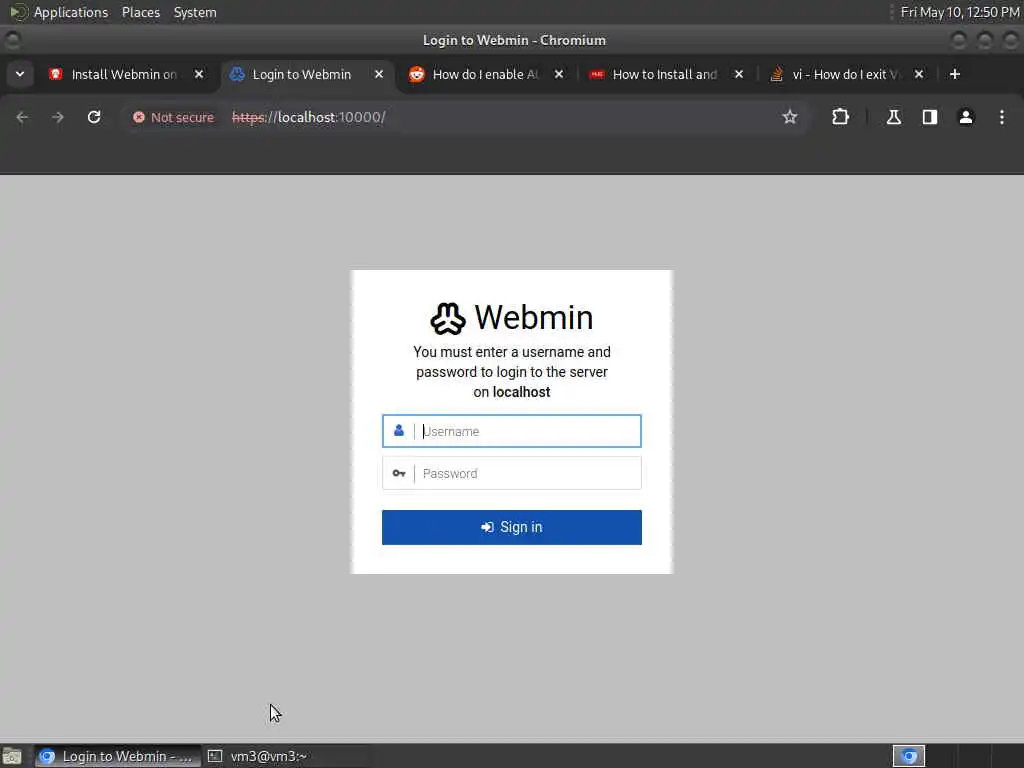The height and width of the screenshot is (768, 1024).
Task: Click the date and time clock
Action: click(x=960, y=12)
